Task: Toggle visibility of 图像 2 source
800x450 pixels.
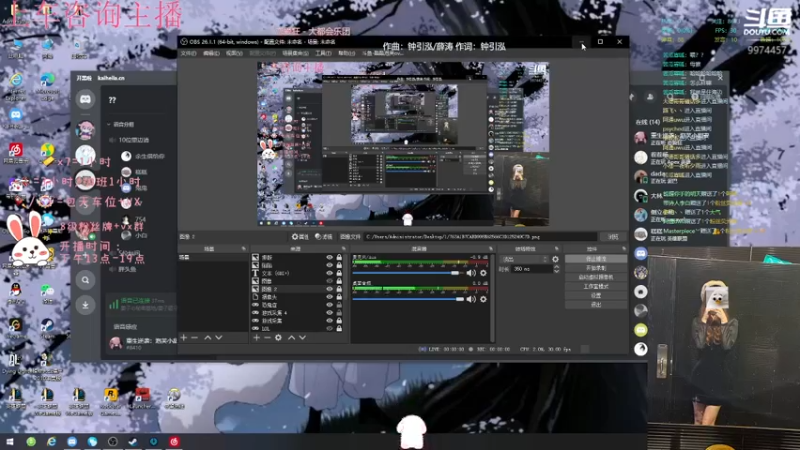Action: coord(329,289)
